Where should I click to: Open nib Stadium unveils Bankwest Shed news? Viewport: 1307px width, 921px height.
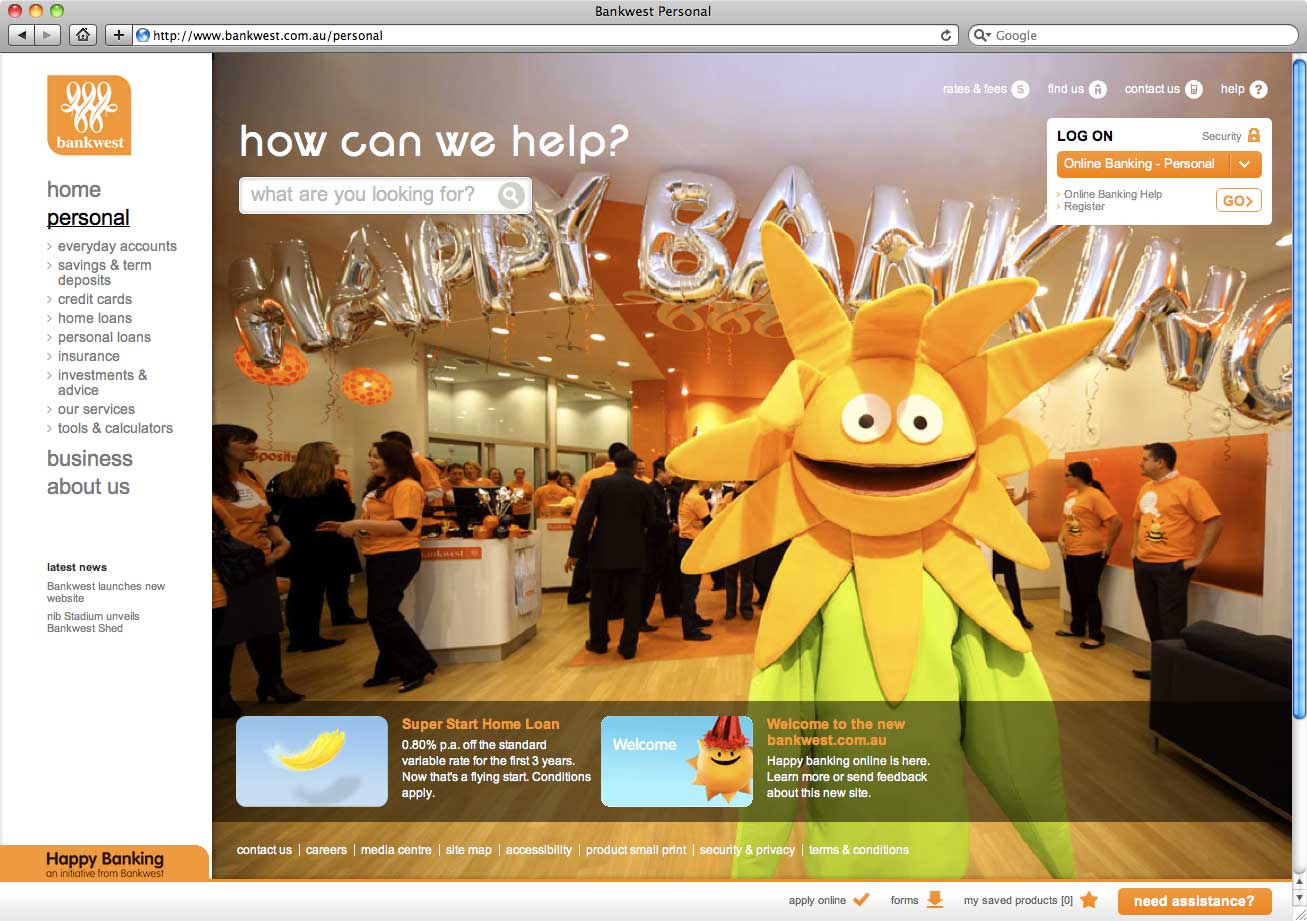(x=93, y=622)
